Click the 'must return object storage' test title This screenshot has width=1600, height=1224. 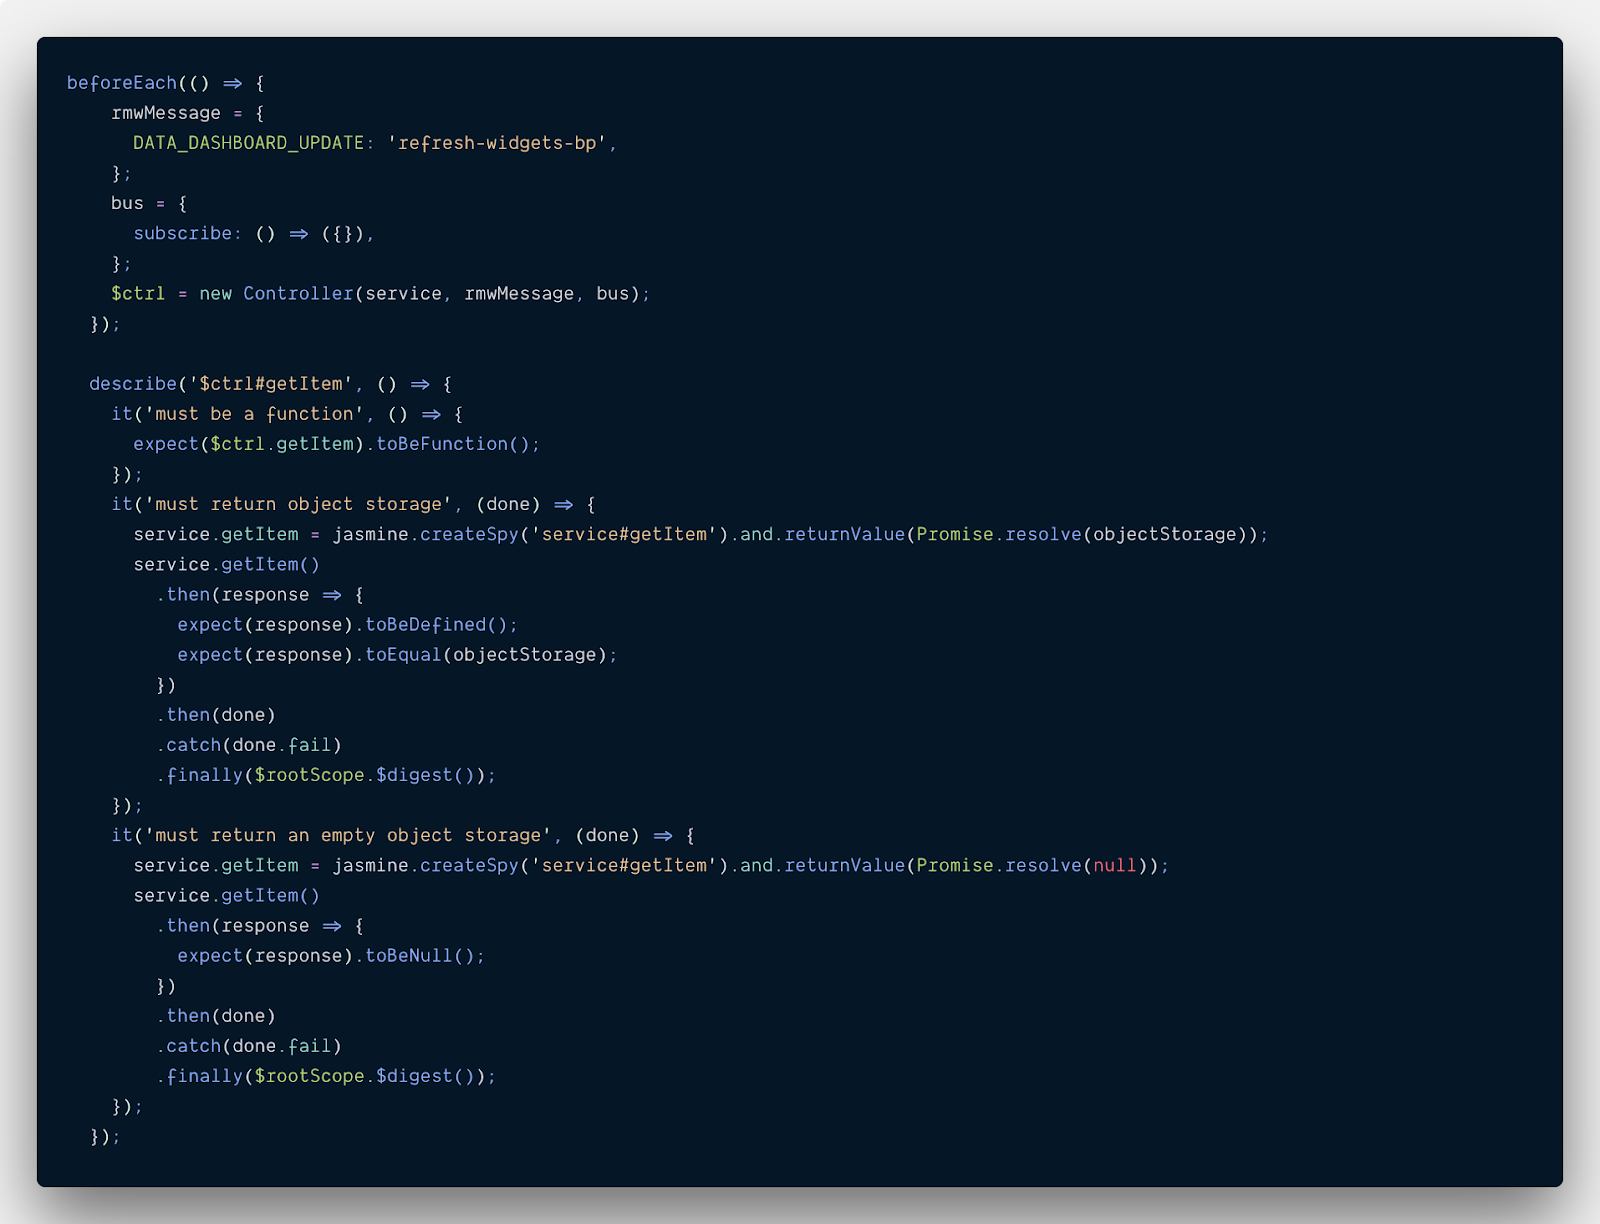[x=298, y=504]
